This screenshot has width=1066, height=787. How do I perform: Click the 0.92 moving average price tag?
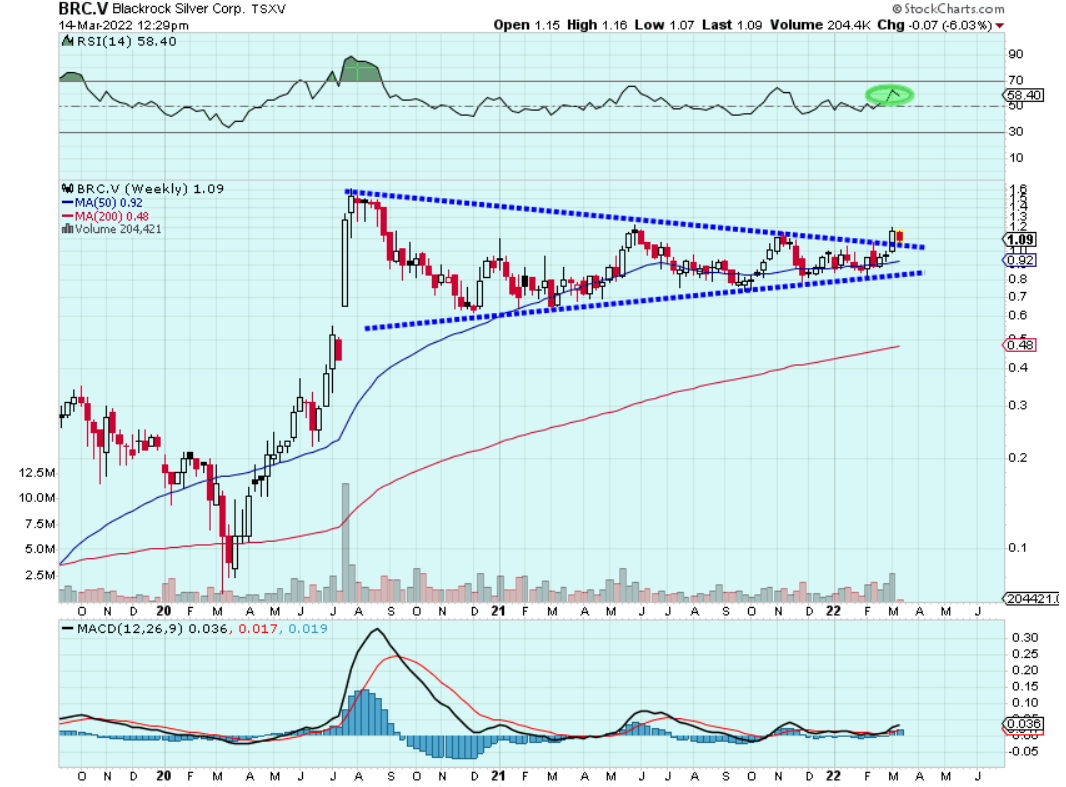pos(1020,260)
